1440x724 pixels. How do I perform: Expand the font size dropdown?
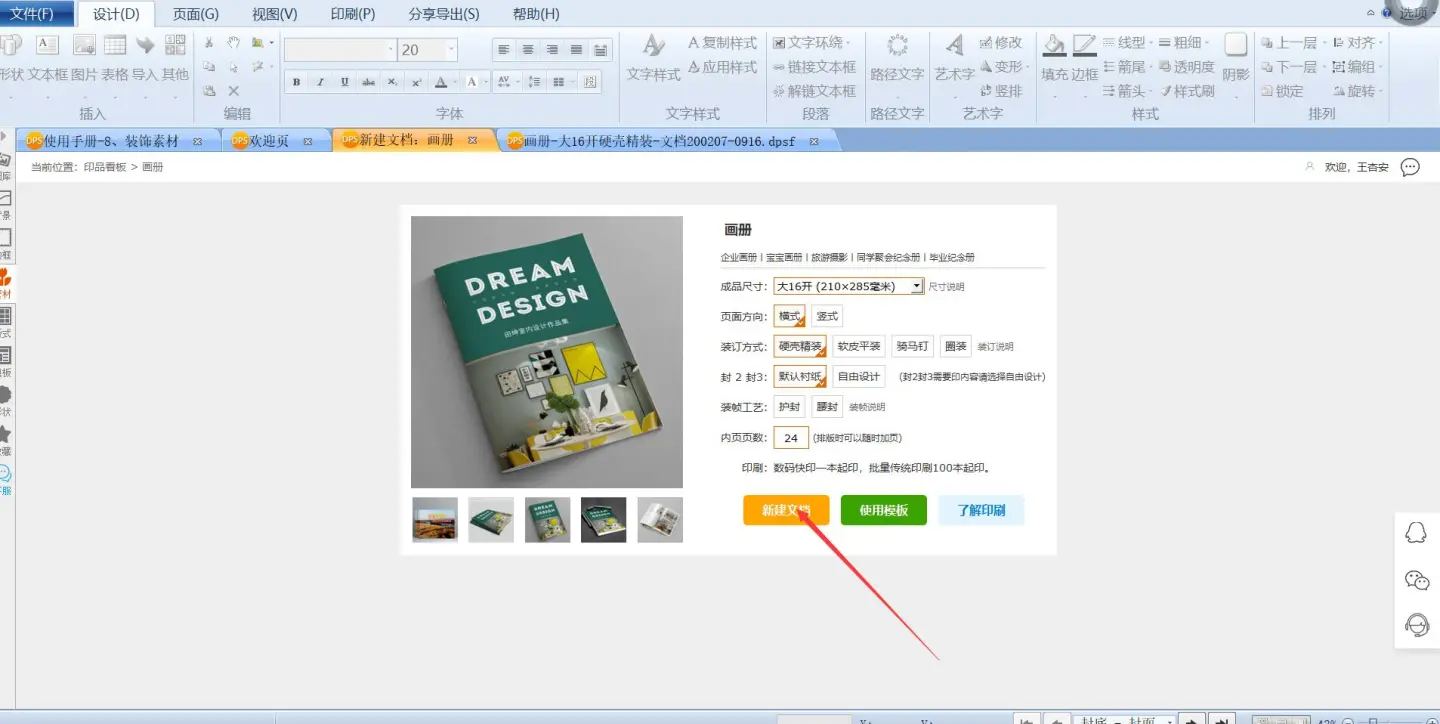pyautogui.click(x=451, y=50)
